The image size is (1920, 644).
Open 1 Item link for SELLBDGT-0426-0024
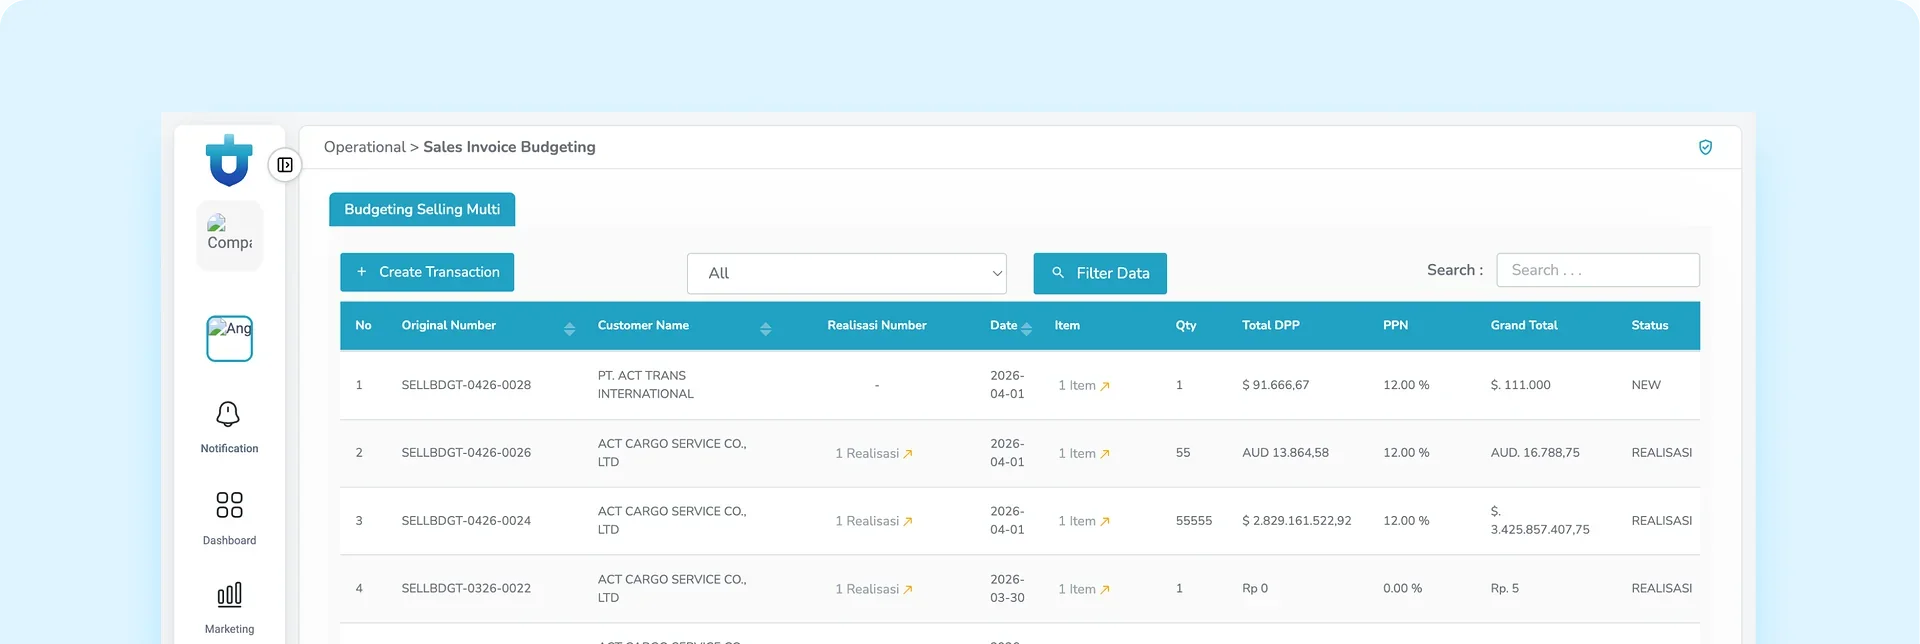[x=1084, y=521]
